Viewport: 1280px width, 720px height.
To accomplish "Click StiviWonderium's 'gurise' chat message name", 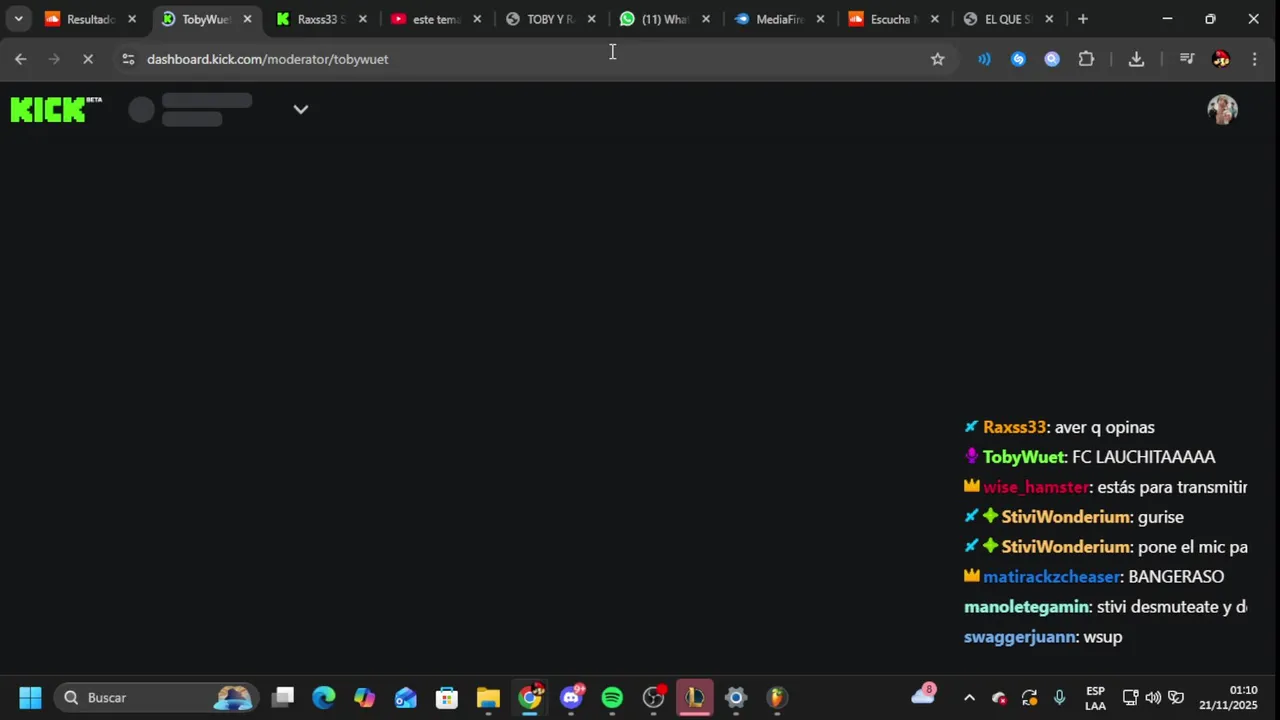I will click(1066, 517).
